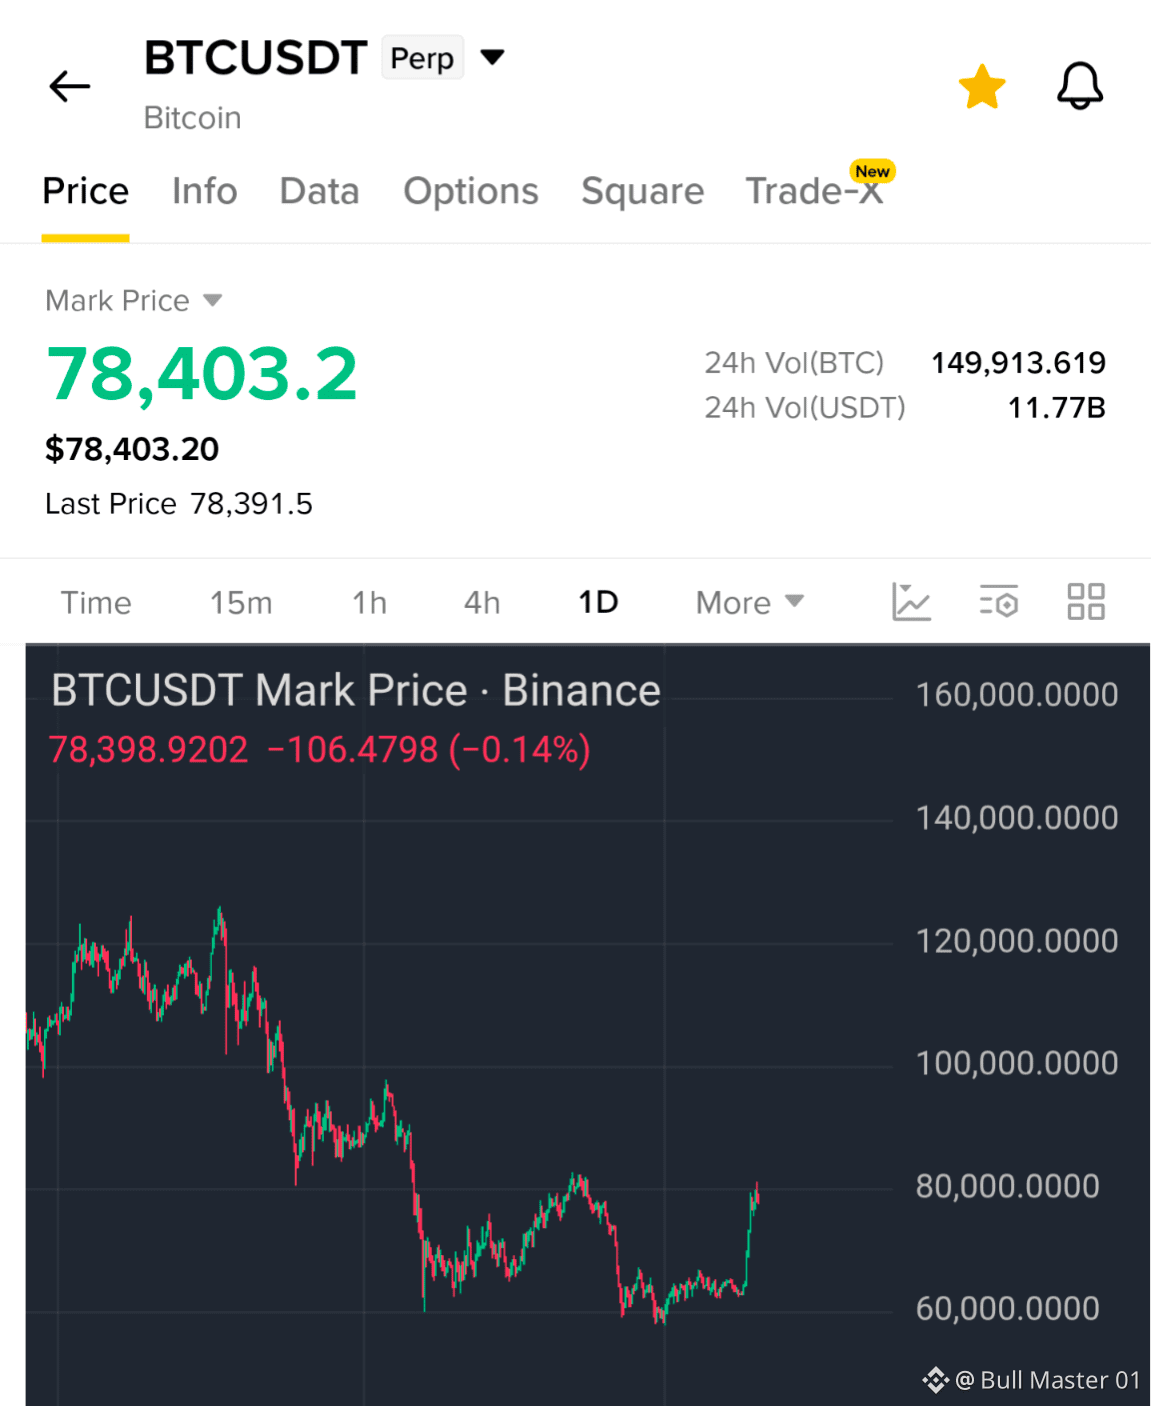
Task: Select the Time chart interval
Action: click(x=96, y=602)
